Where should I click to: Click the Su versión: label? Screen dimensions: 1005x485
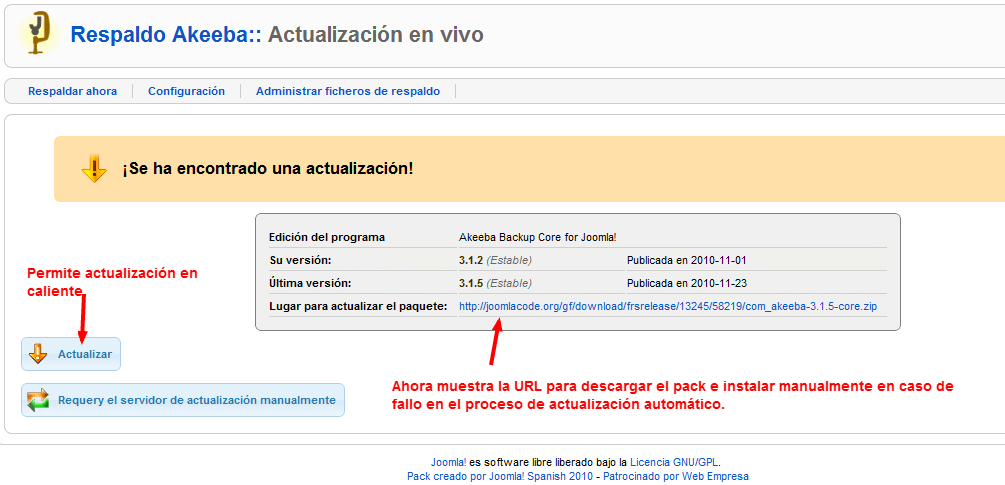[x=300, y=260]
